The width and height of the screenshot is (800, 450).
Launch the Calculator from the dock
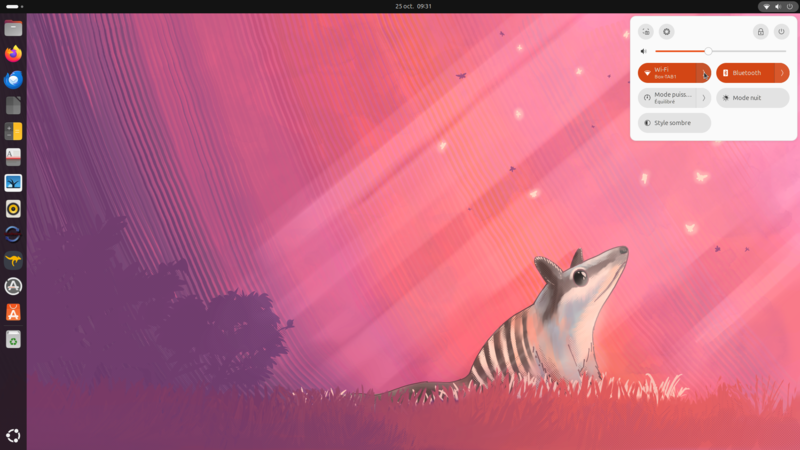[x=13, y=131]
